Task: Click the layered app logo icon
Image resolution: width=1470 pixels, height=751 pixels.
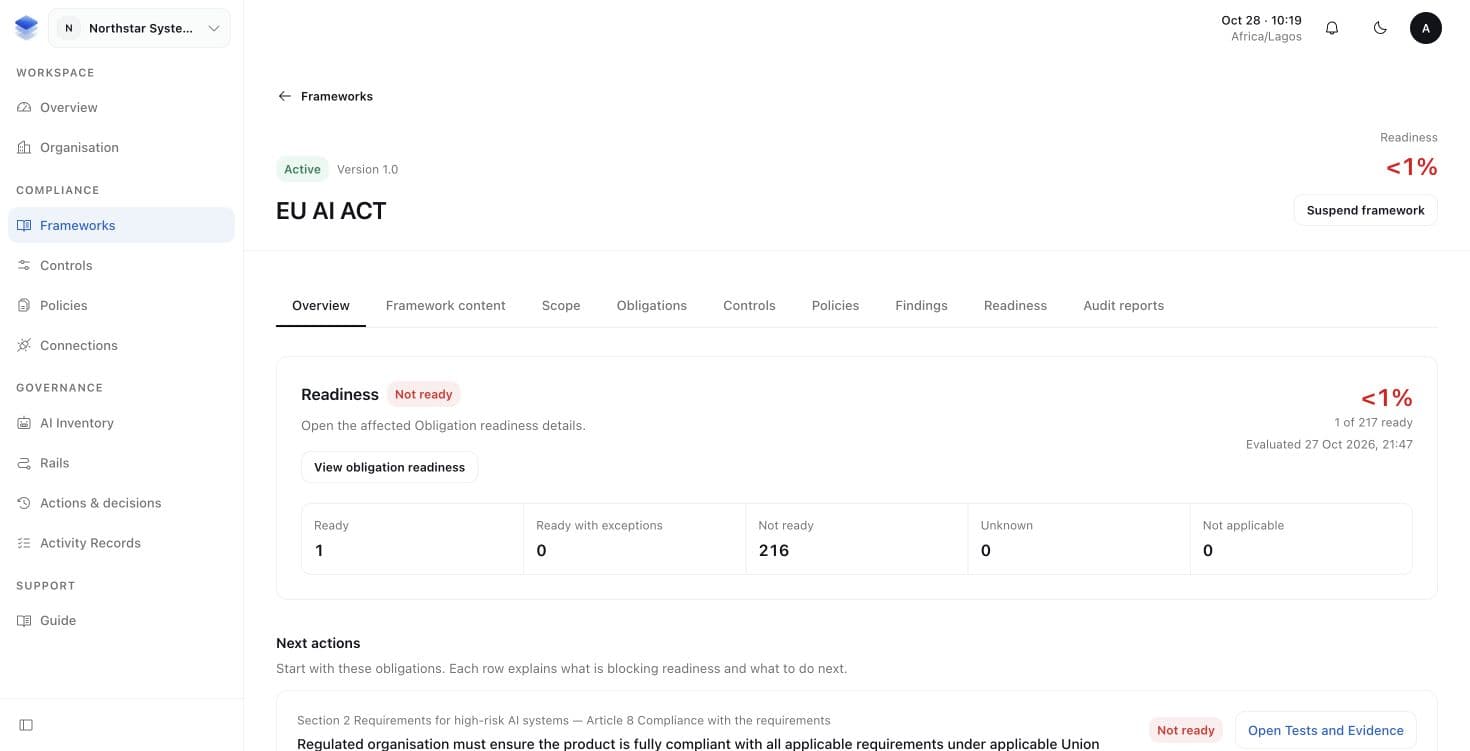Action: tap(26, 28)
